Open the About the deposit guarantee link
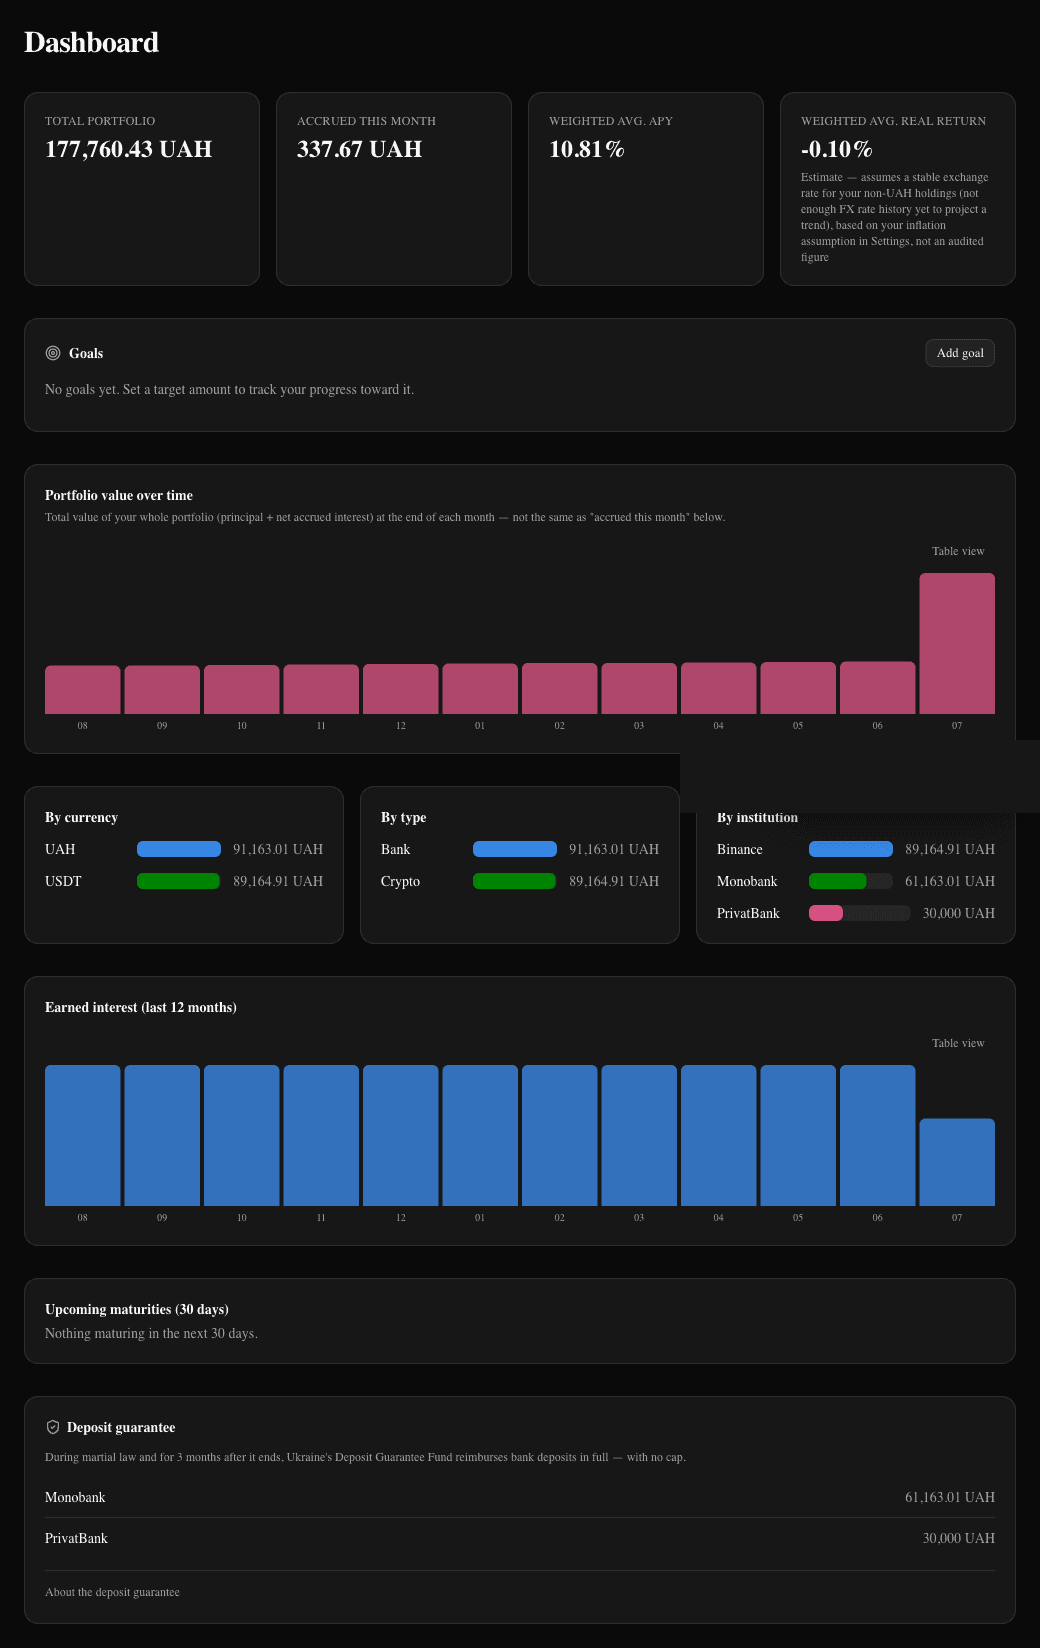 (112, 1592)
